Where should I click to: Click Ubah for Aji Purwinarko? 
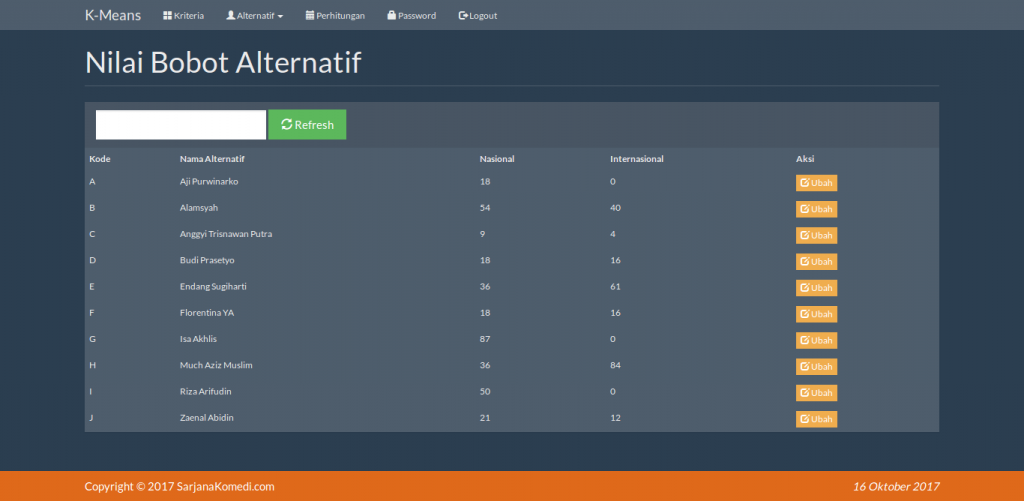[816, 183]
